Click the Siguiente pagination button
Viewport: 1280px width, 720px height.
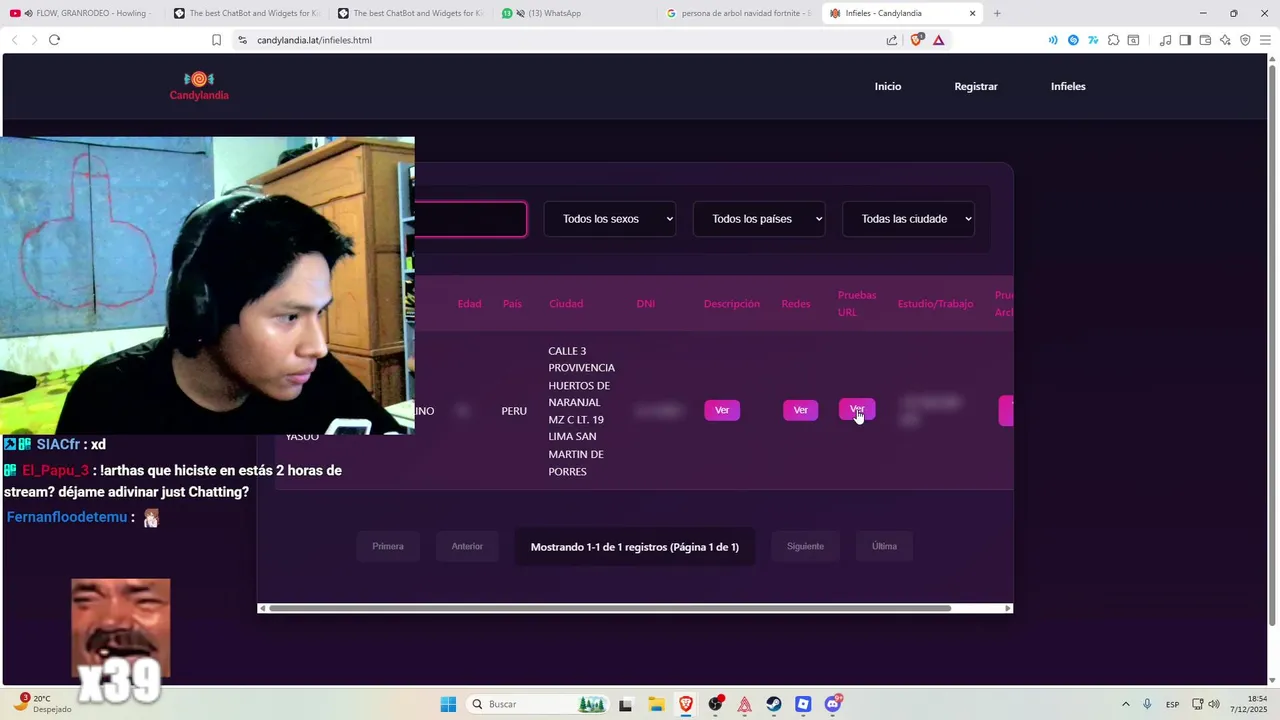click(x=805, y=546)
